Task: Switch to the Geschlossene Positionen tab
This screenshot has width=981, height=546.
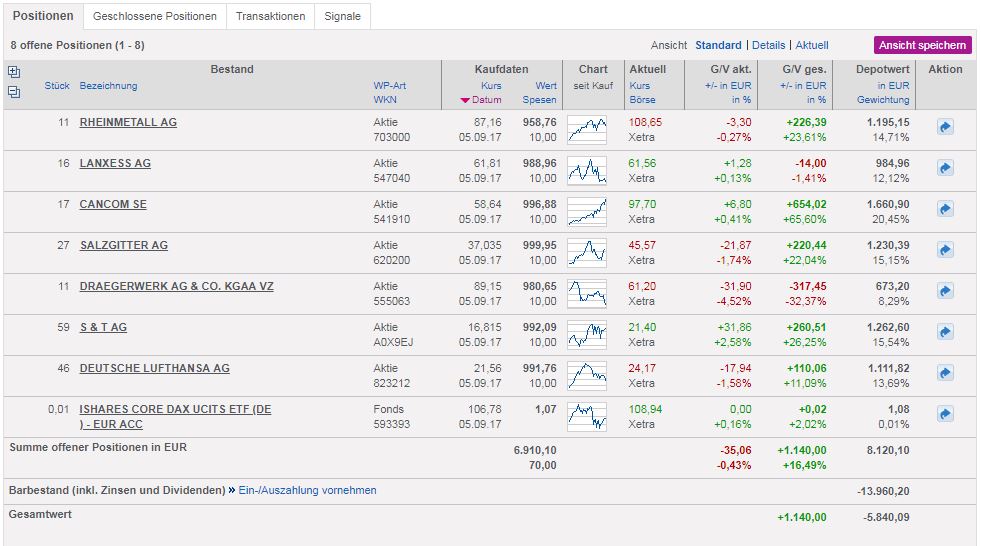Action: [x=154, y=16]
